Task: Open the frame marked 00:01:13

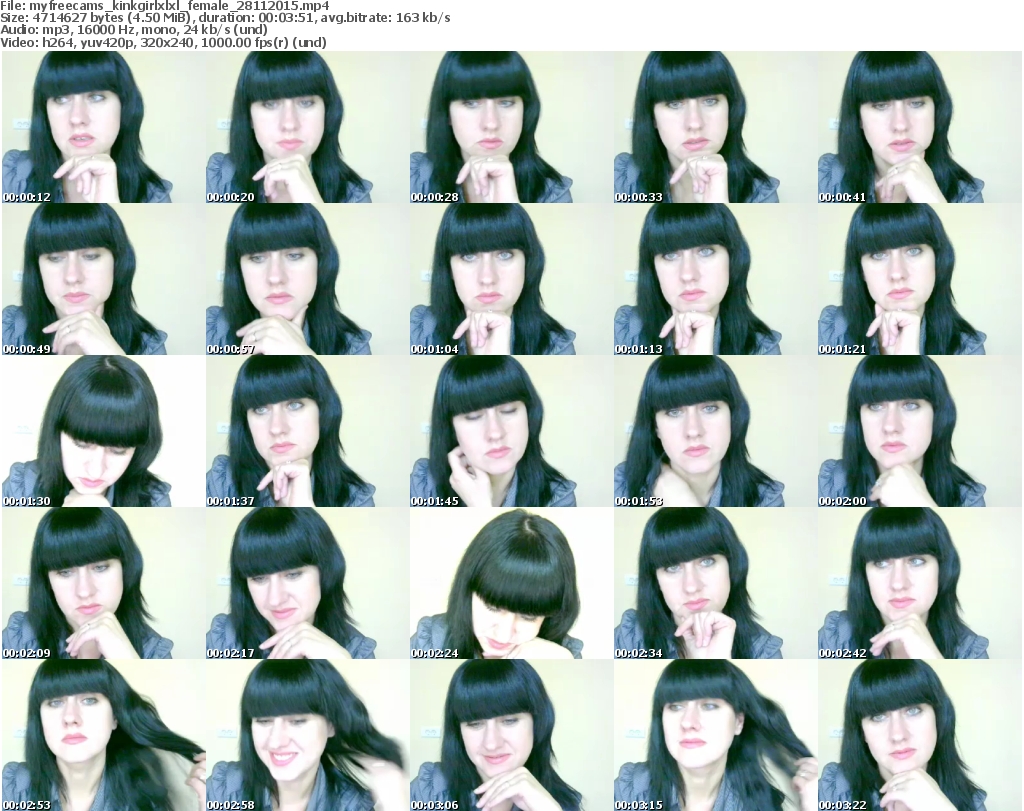Action: pyautogui.click(x=715, y=279)
